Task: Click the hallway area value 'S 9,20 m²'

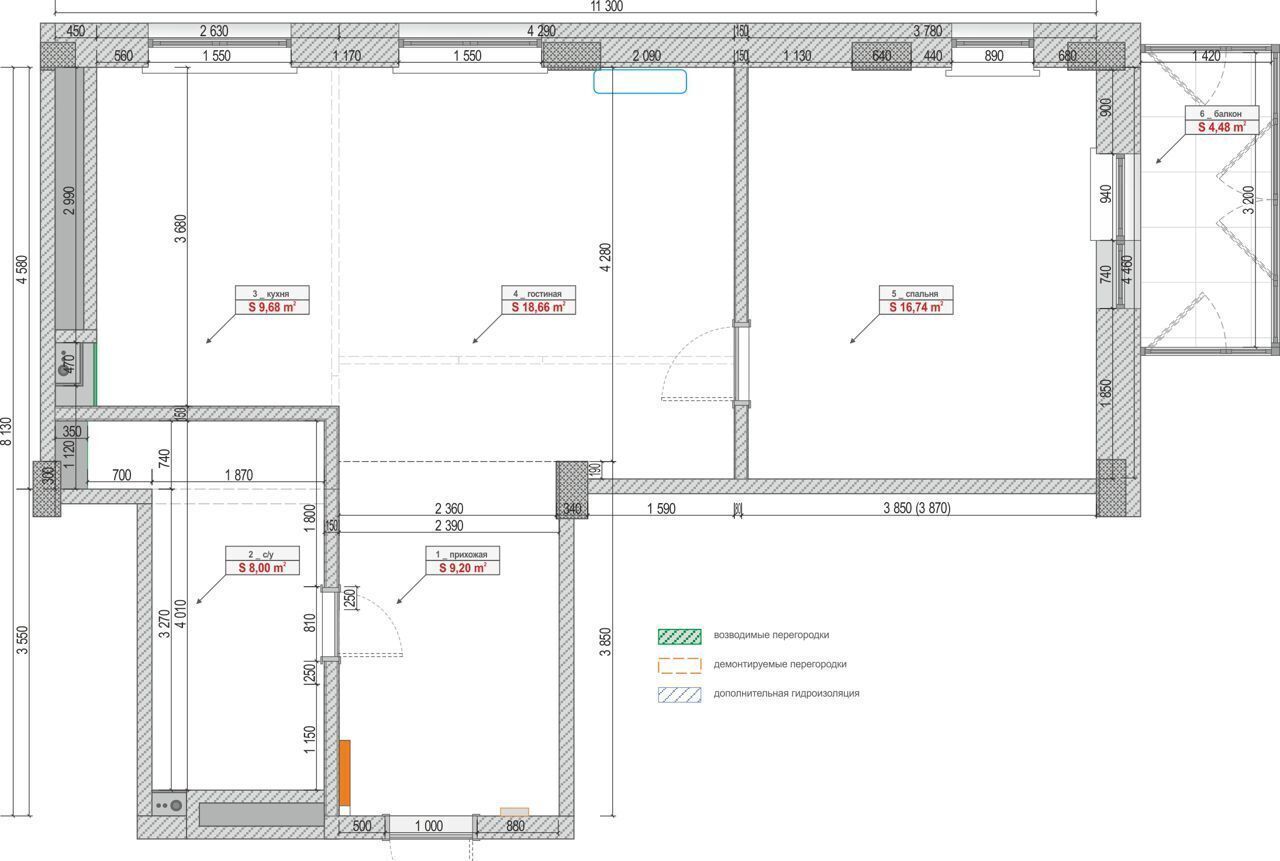Action: pos(462,567)
